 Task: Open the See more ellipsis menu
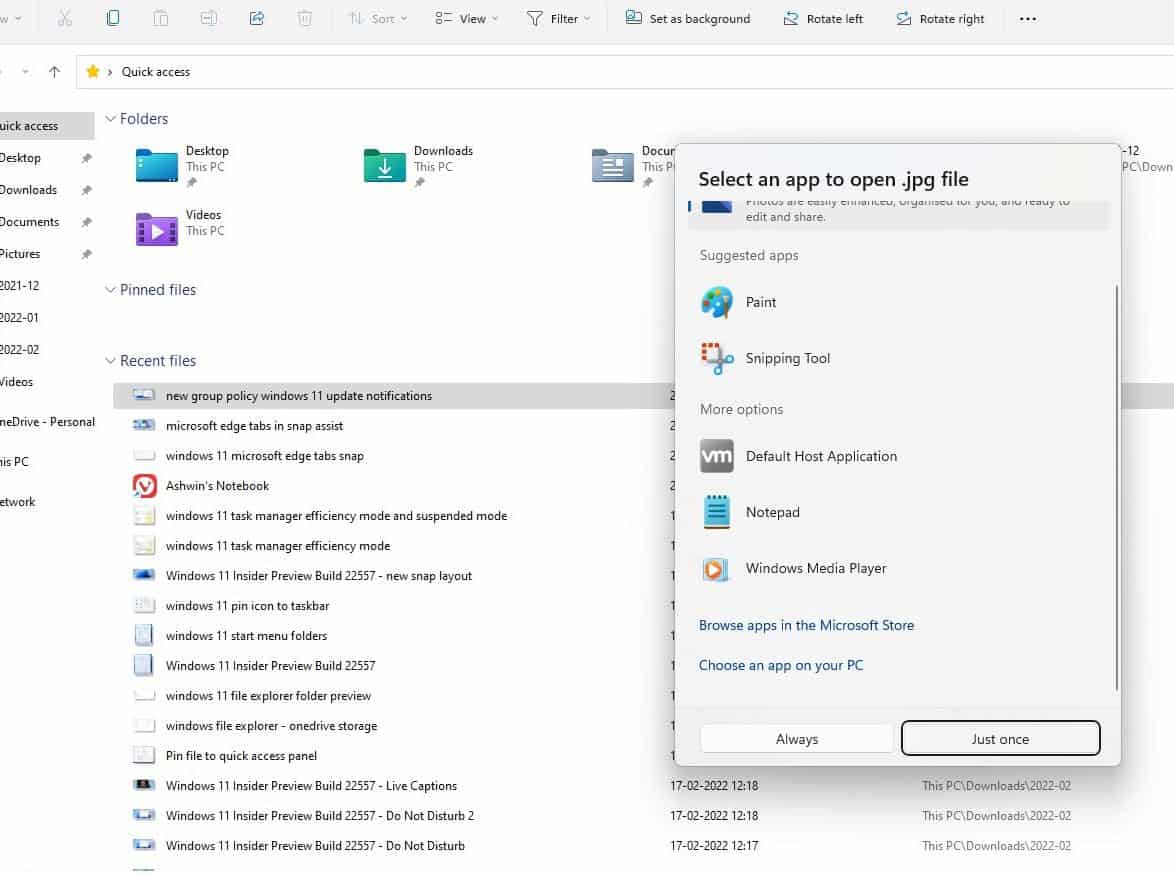(1027, 19)
